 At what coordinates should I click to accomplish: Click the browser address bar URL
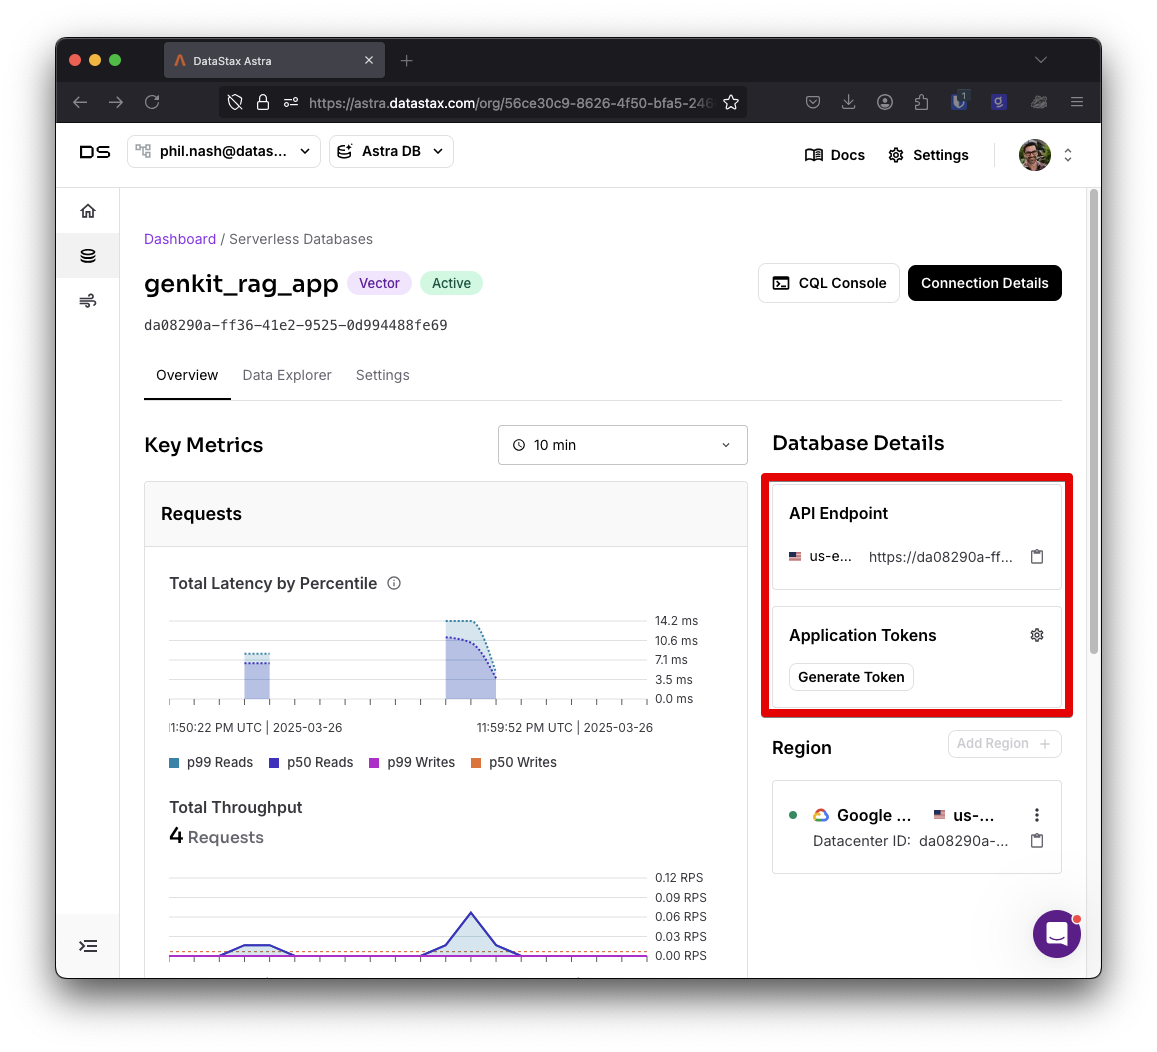510,103
